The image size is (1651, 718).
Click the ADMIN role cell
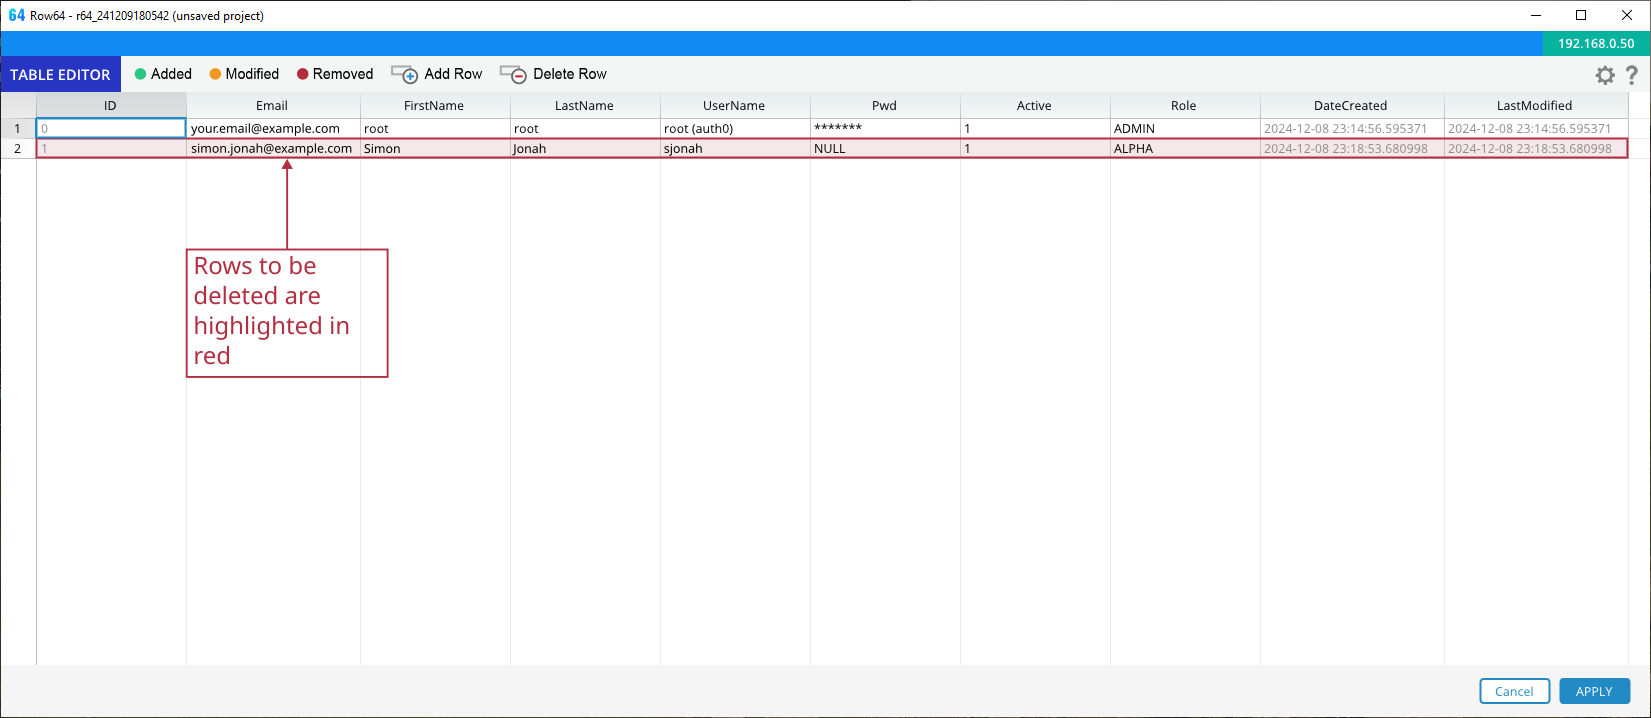point(1134,128)
